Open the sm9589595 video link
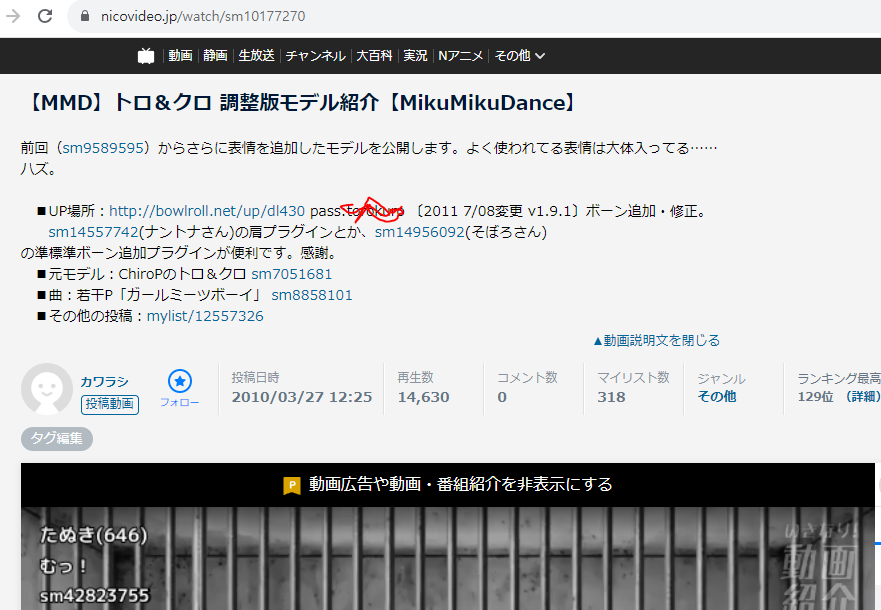Image resolution: width=881 pixels, height=610 pixels. pos(103,148)
